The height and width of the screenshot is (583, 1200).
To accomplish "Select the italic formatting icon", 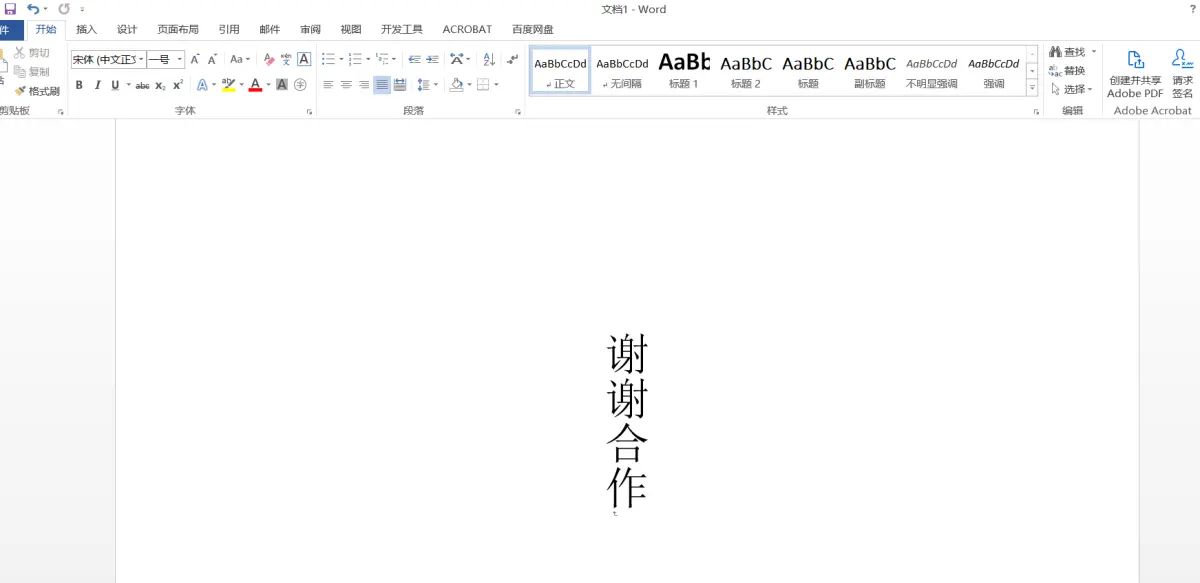I will click(x=98, y=84).
